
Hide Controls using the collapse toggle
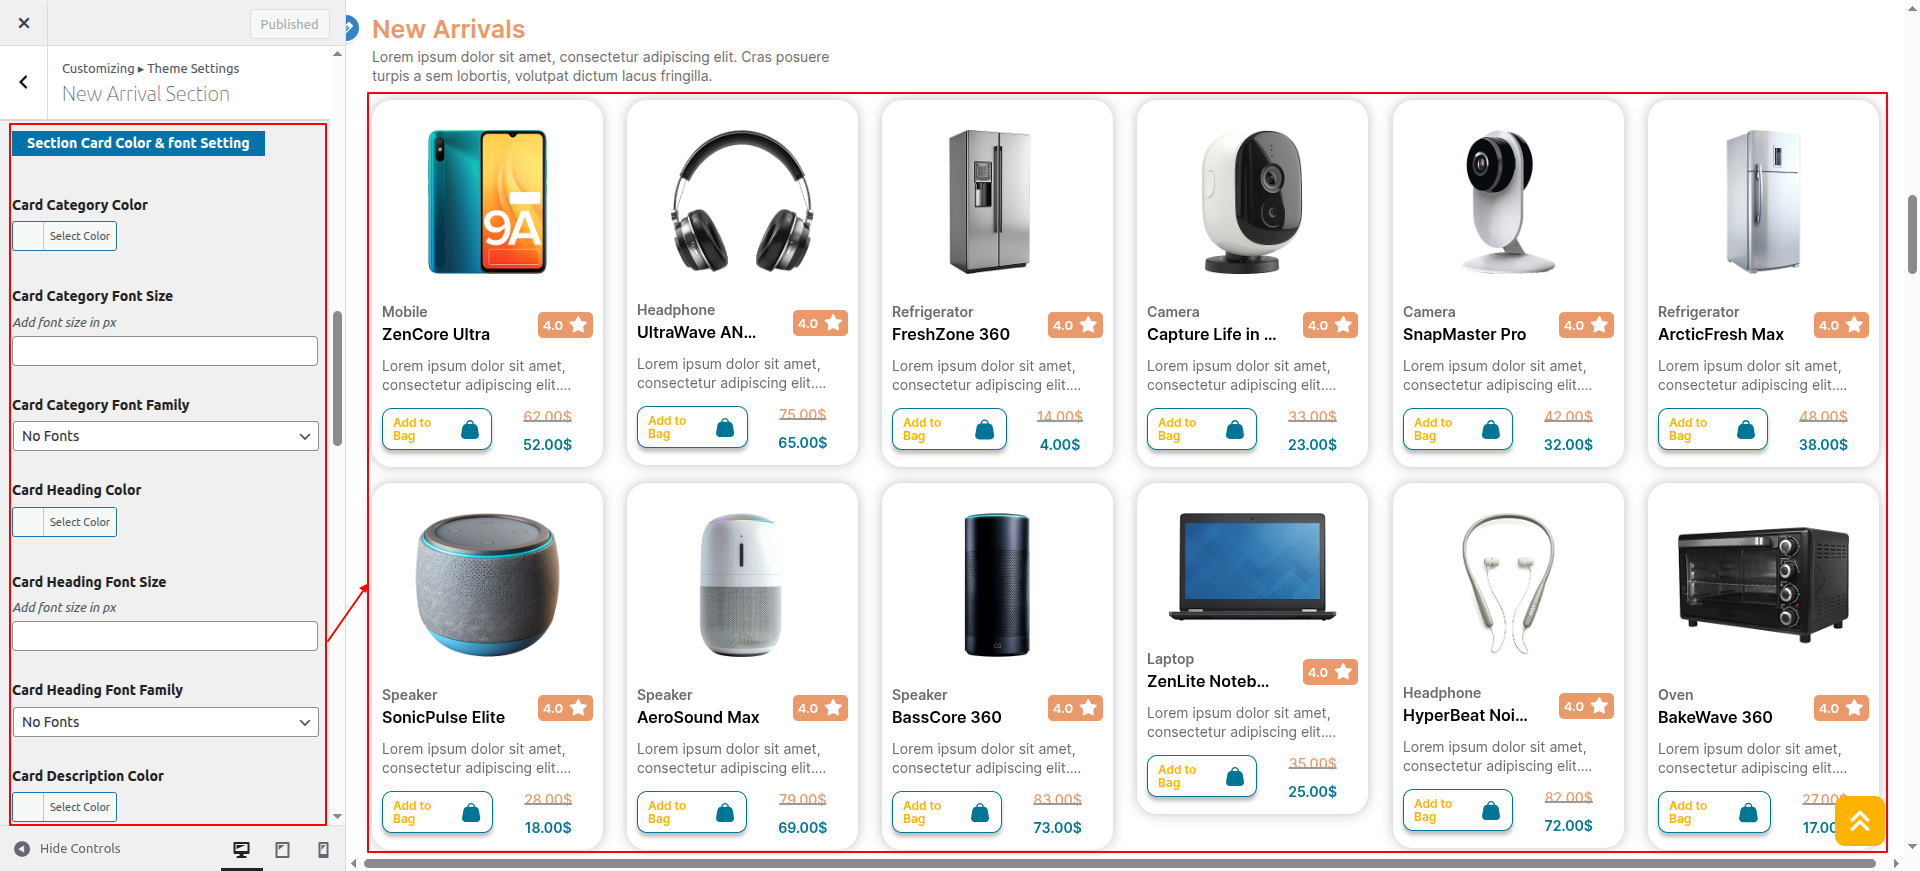(x=68, y=849)
